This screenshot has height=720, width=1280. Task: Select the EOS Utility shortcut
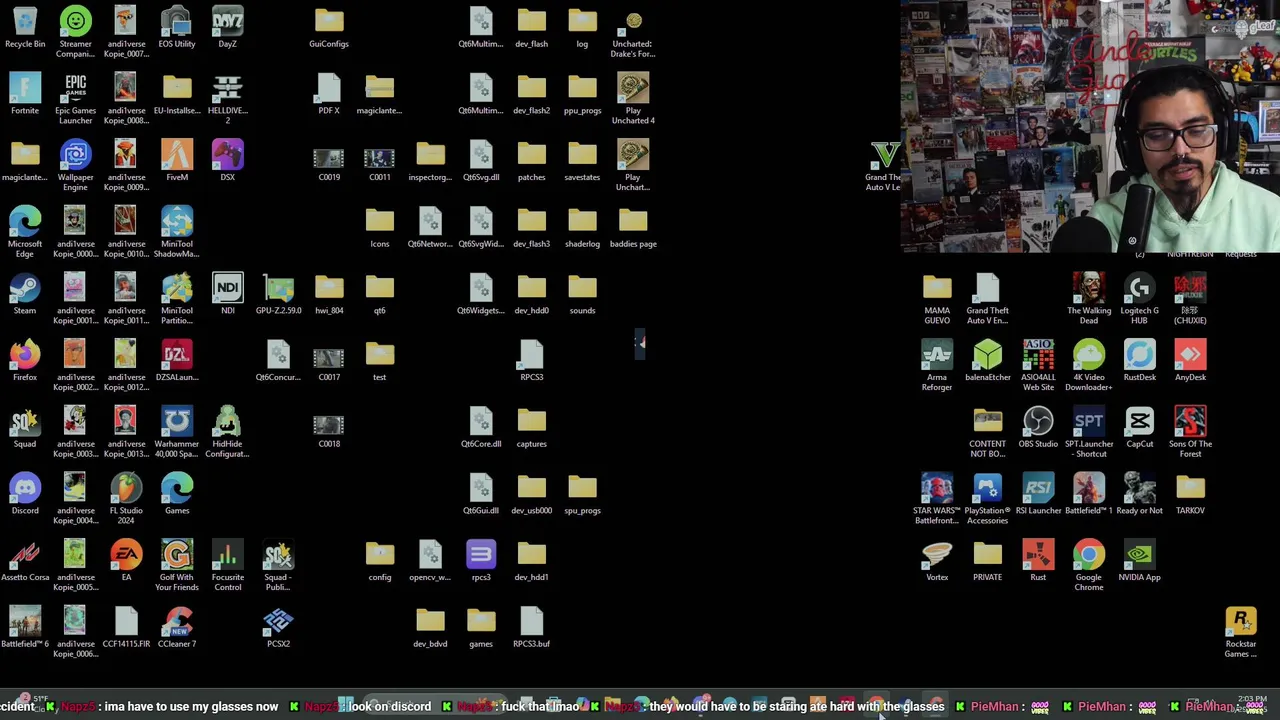point(177,28)
